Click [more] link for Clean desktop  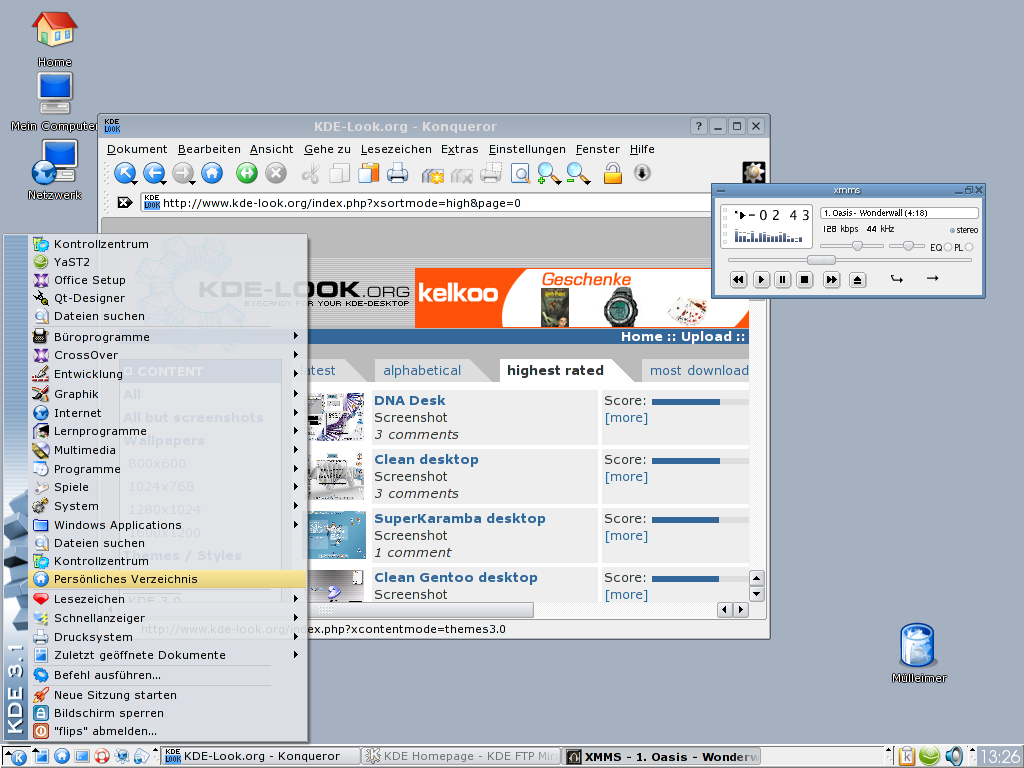coord(626,477)
